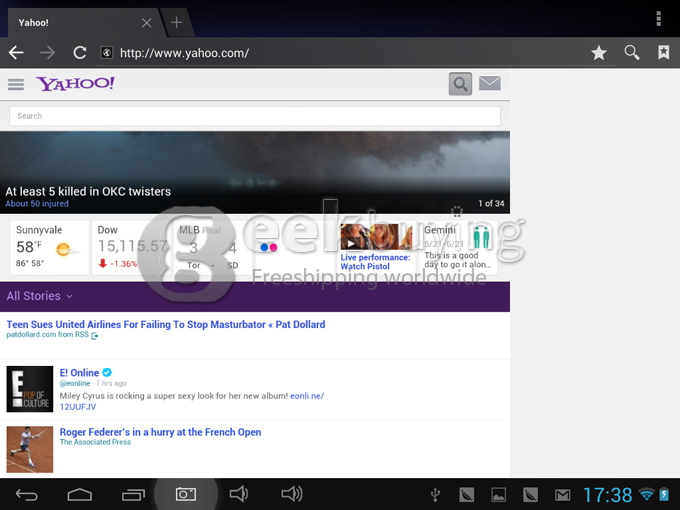The width and height of the screenshot is (680, 510).
Task: Open the bookmarks list icon
Action: coord(664,52)
